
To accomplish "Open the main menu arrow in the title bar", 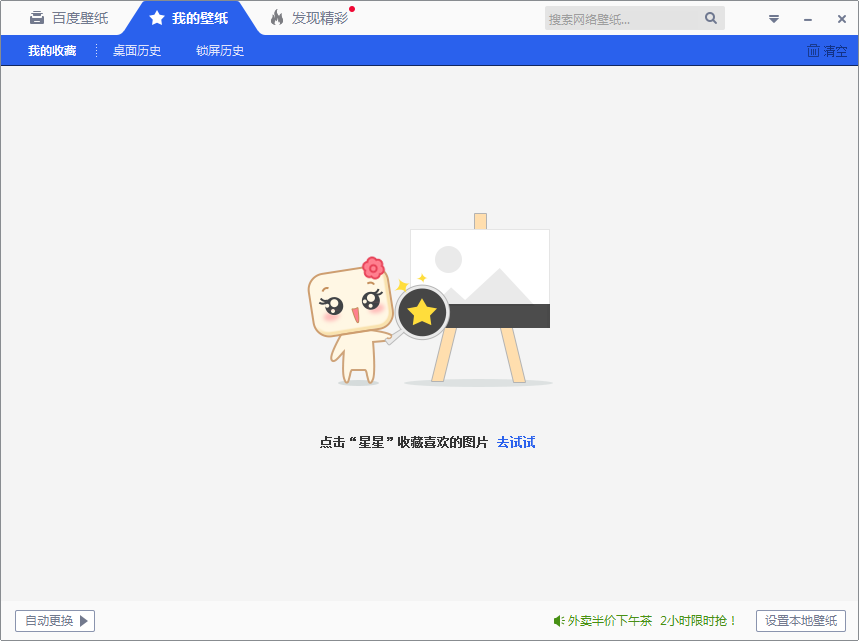I will click(773, 18).
